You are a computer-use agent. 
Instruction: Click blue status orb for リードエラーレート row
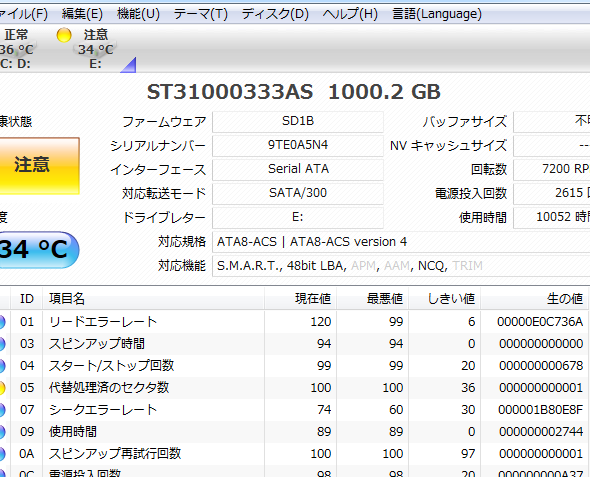[x=2, y=322]
